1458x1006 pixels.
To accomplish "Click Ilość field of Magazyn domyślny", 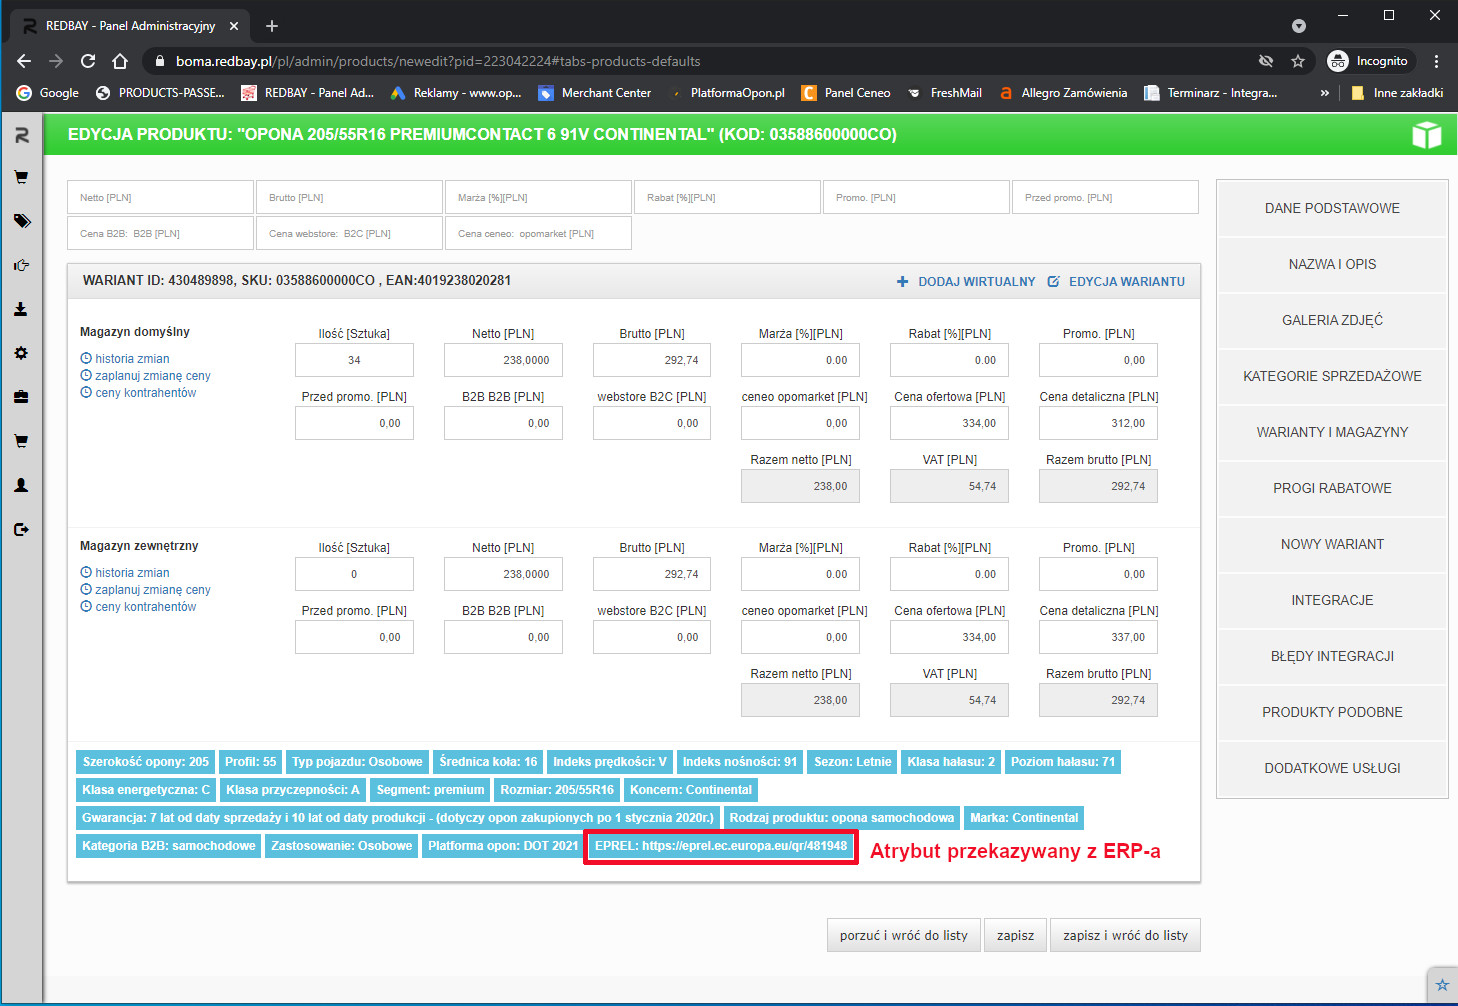I will (354, 360).
